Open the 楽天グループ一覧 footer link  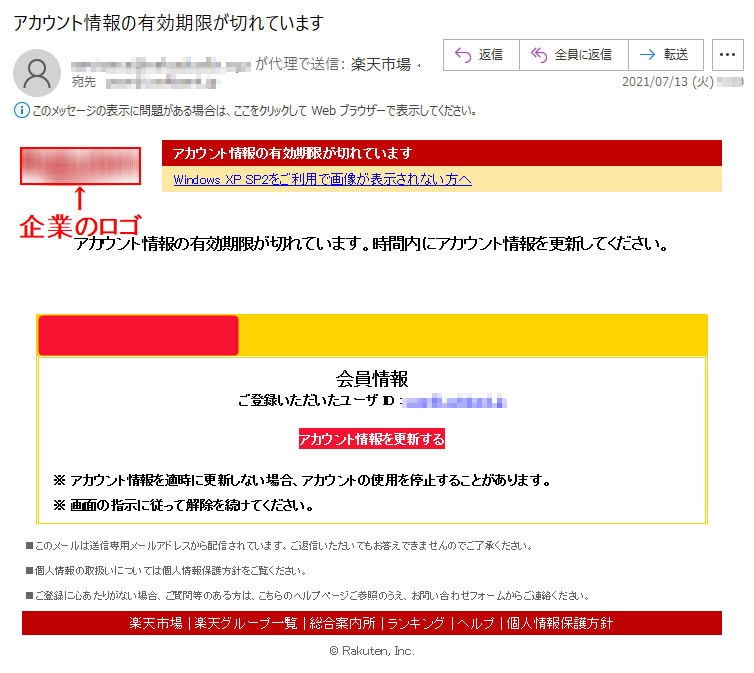click(x=246, y=623)
